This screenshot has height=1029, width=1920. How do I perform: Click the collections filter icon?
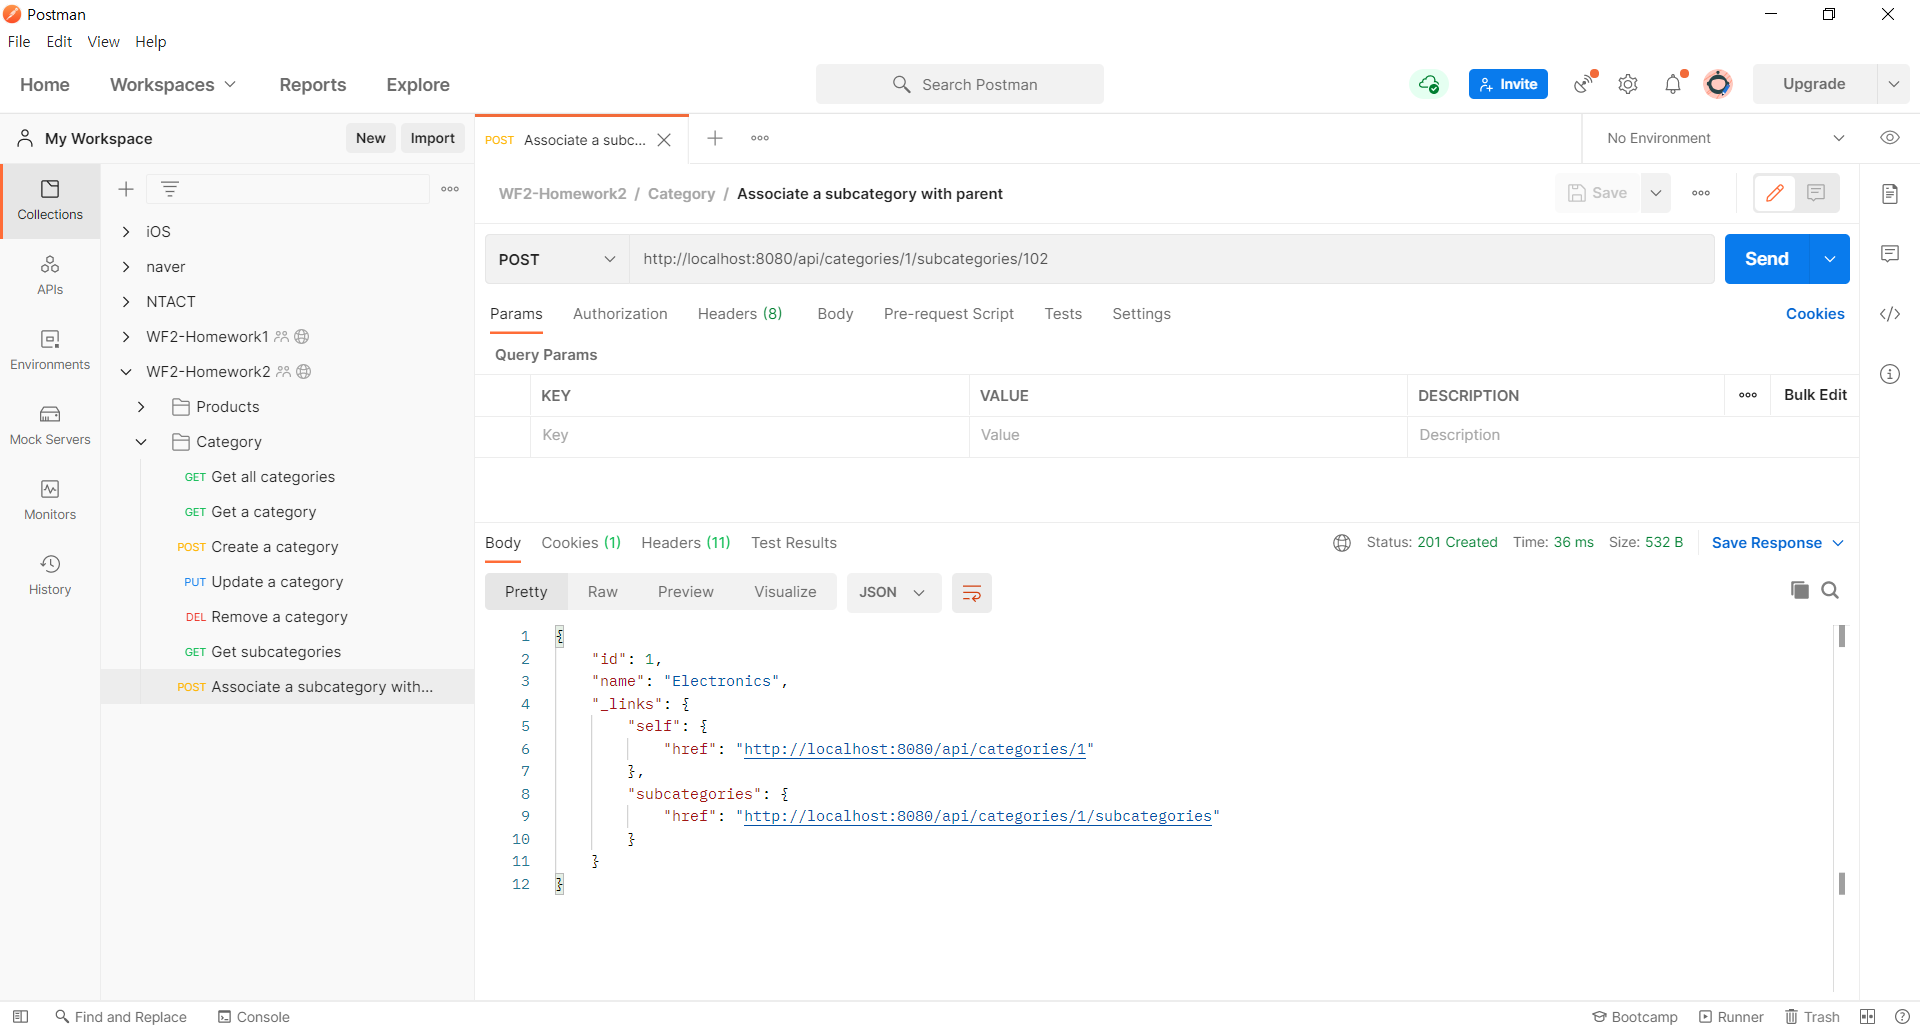pos(170,189)
